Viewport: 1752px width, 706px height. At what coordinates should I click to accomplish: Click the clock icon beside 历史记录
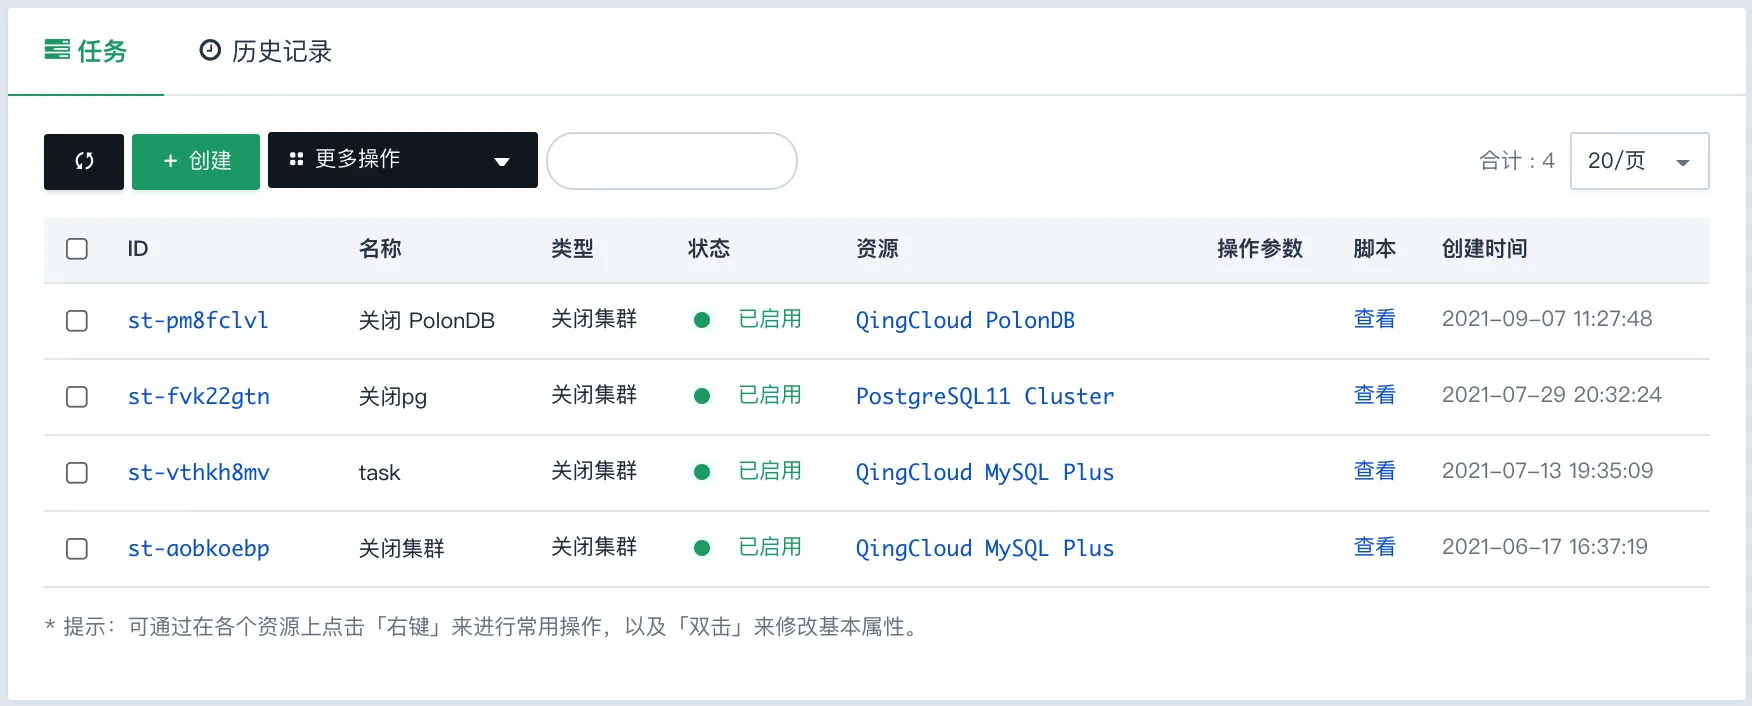coord(210,50)
